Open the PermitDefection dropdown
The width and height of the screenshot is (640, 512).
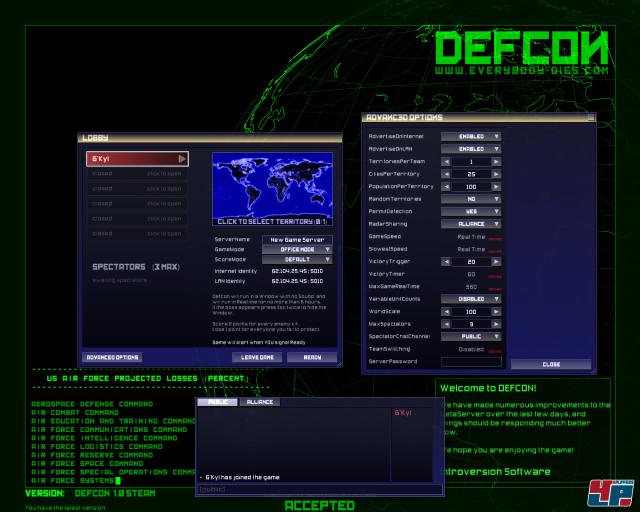click(471, 211)
